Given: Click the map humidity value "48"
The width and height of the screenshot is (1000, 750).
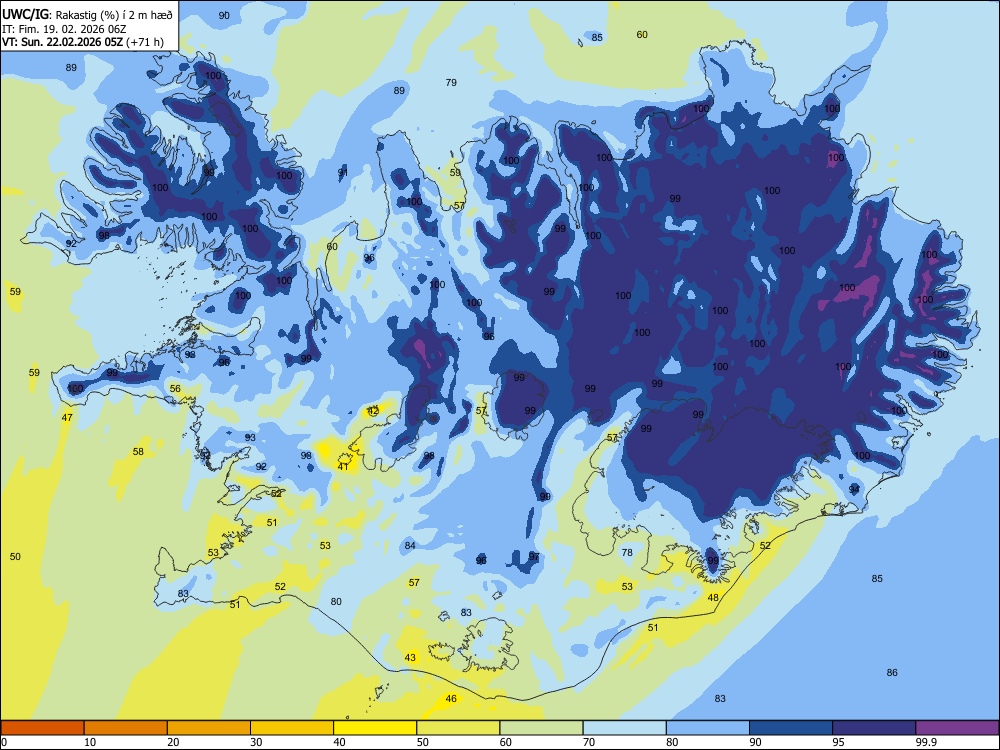Looking at the screenshot, I should coord(713,598).
